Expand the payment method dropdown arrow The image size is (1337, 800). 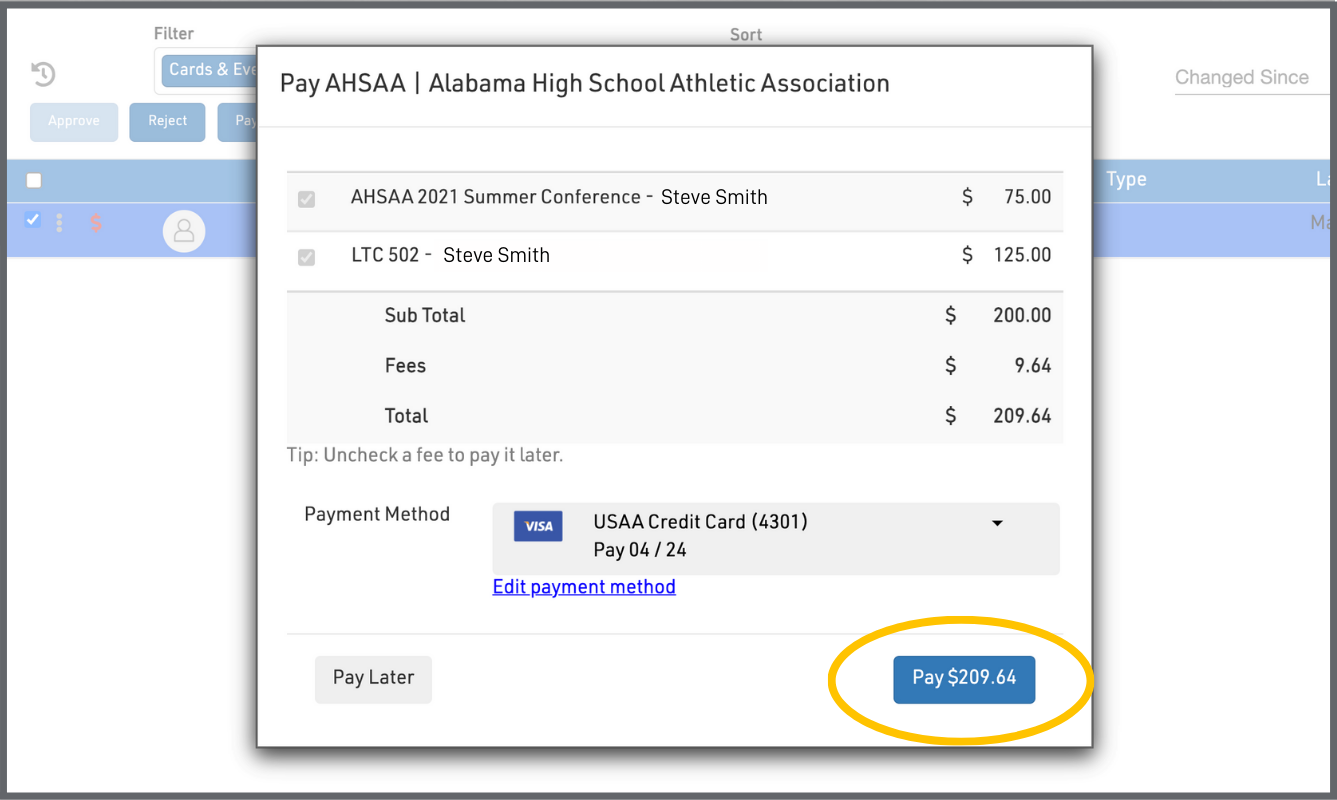click(x=997, y=523)
